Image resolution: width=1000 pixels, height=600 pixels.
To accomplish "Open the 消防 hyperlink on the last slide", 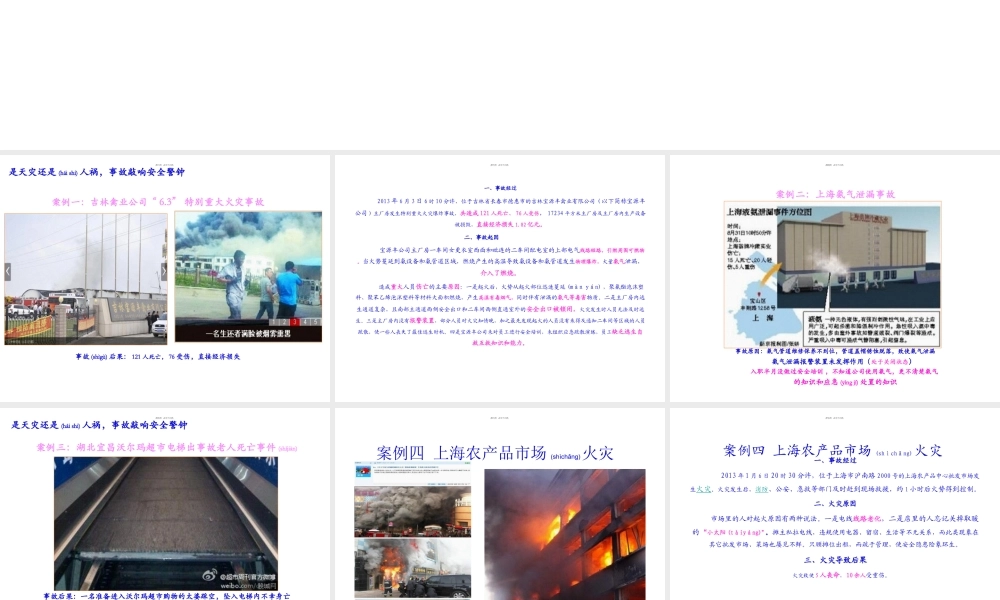I will tap(762, 489).
